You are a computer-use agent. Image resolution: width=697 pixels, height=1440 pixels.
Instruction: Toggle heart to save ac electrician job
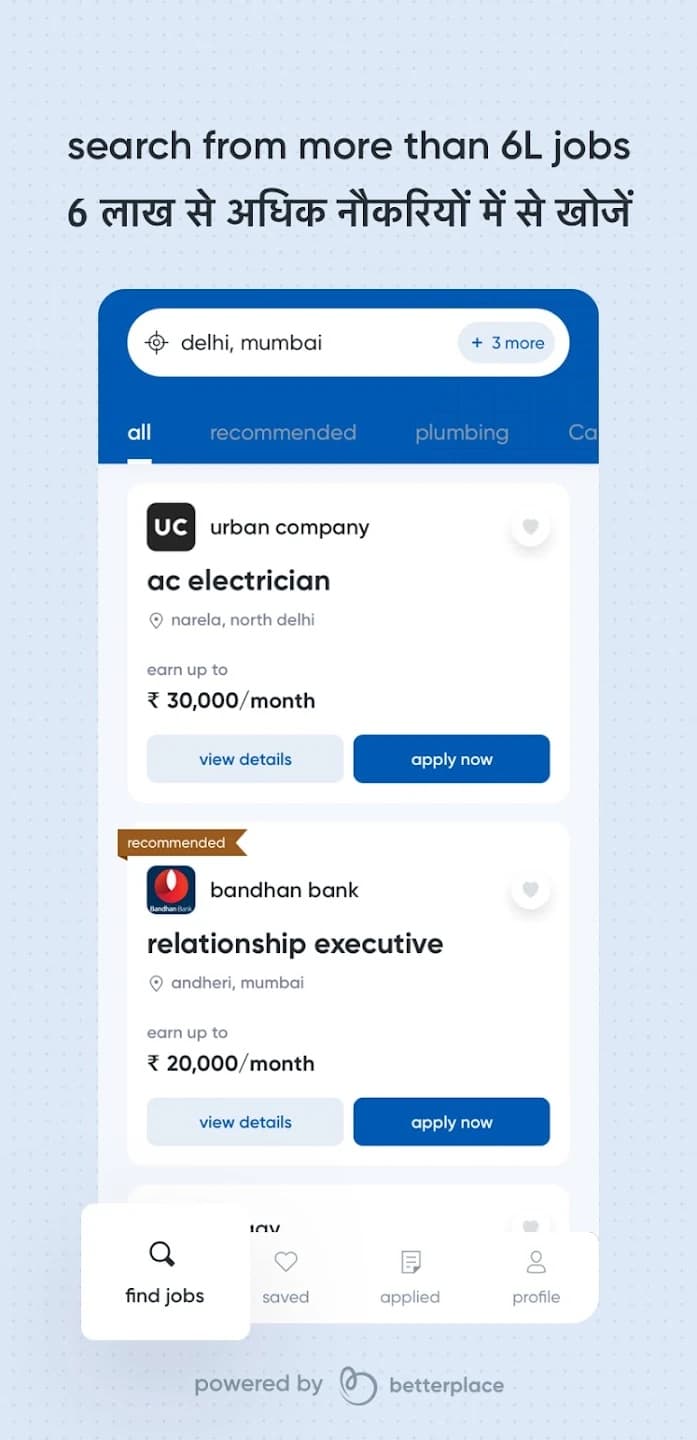click(531, 526)
